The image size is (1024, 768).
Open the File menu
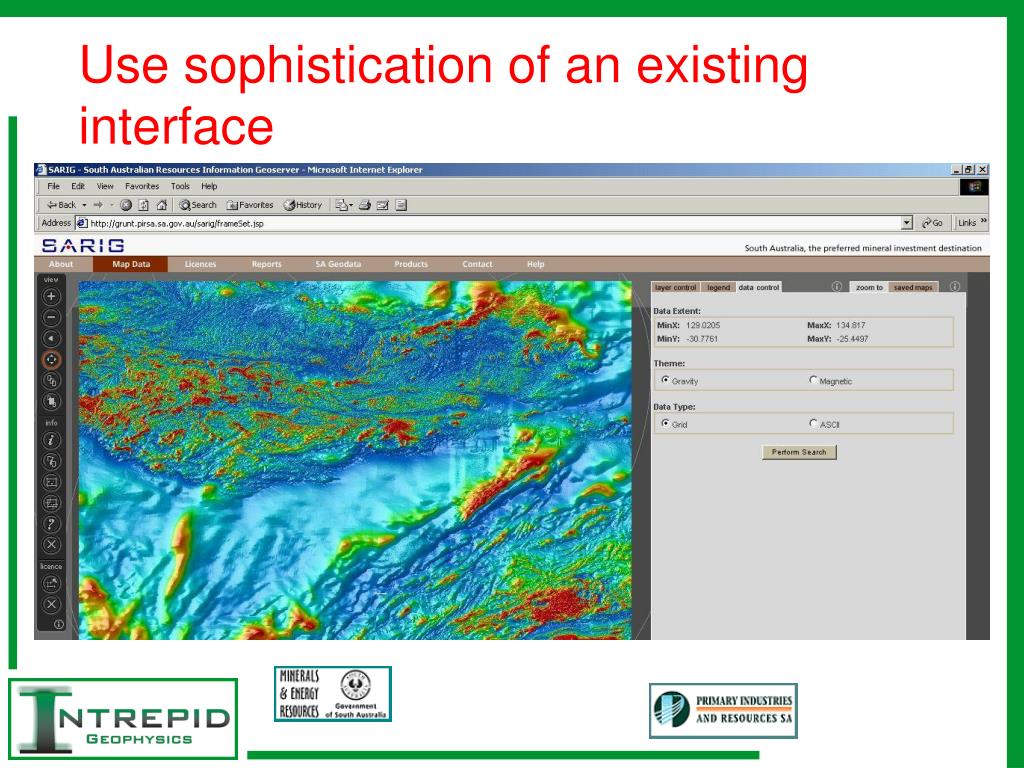(54, 186)
